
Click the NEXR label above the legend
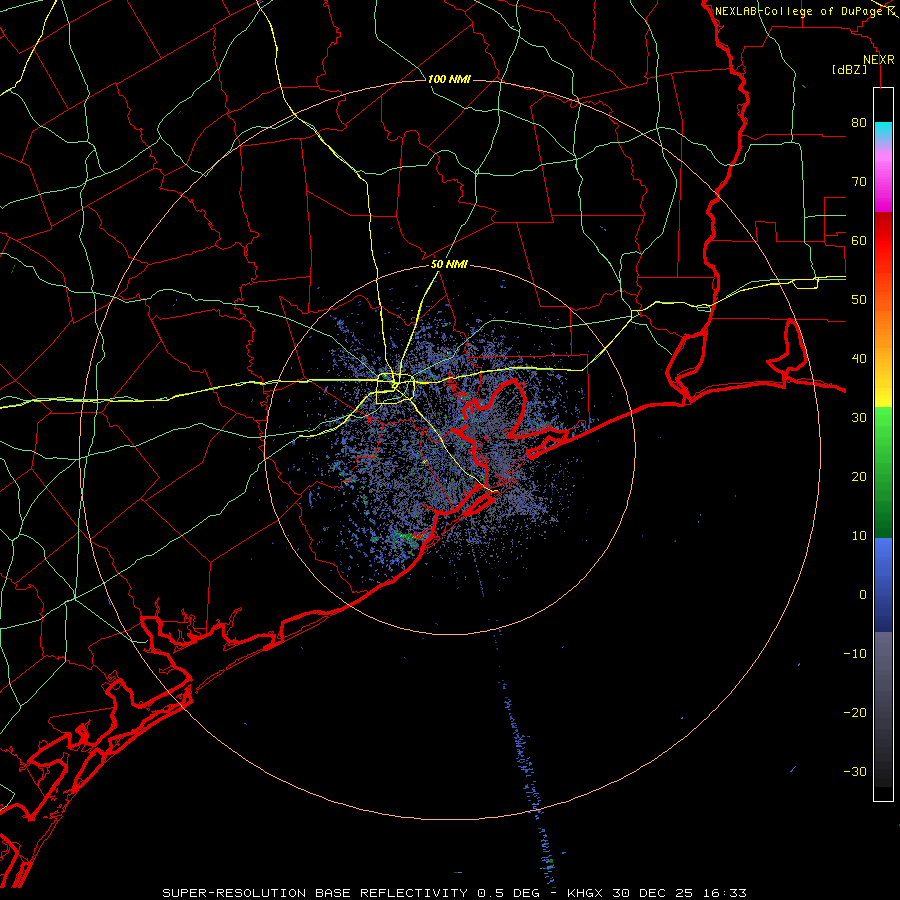pos(878,60)
